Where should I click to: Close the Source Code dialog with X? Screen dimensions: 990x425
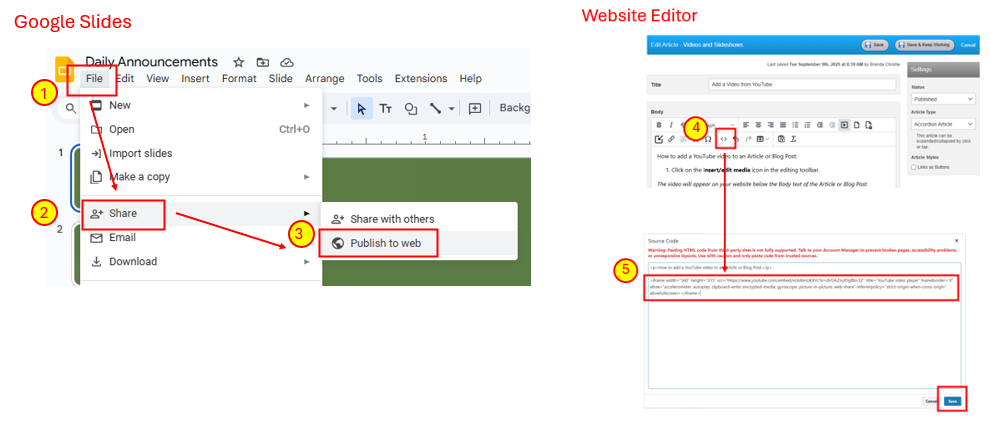pos(956,241)
